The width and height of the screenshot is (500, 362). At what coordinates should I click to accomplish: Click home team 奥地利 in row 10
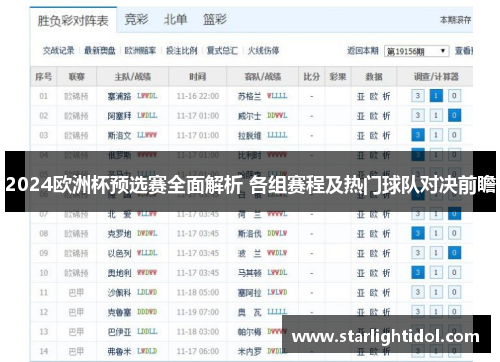[x=119, y=273]
